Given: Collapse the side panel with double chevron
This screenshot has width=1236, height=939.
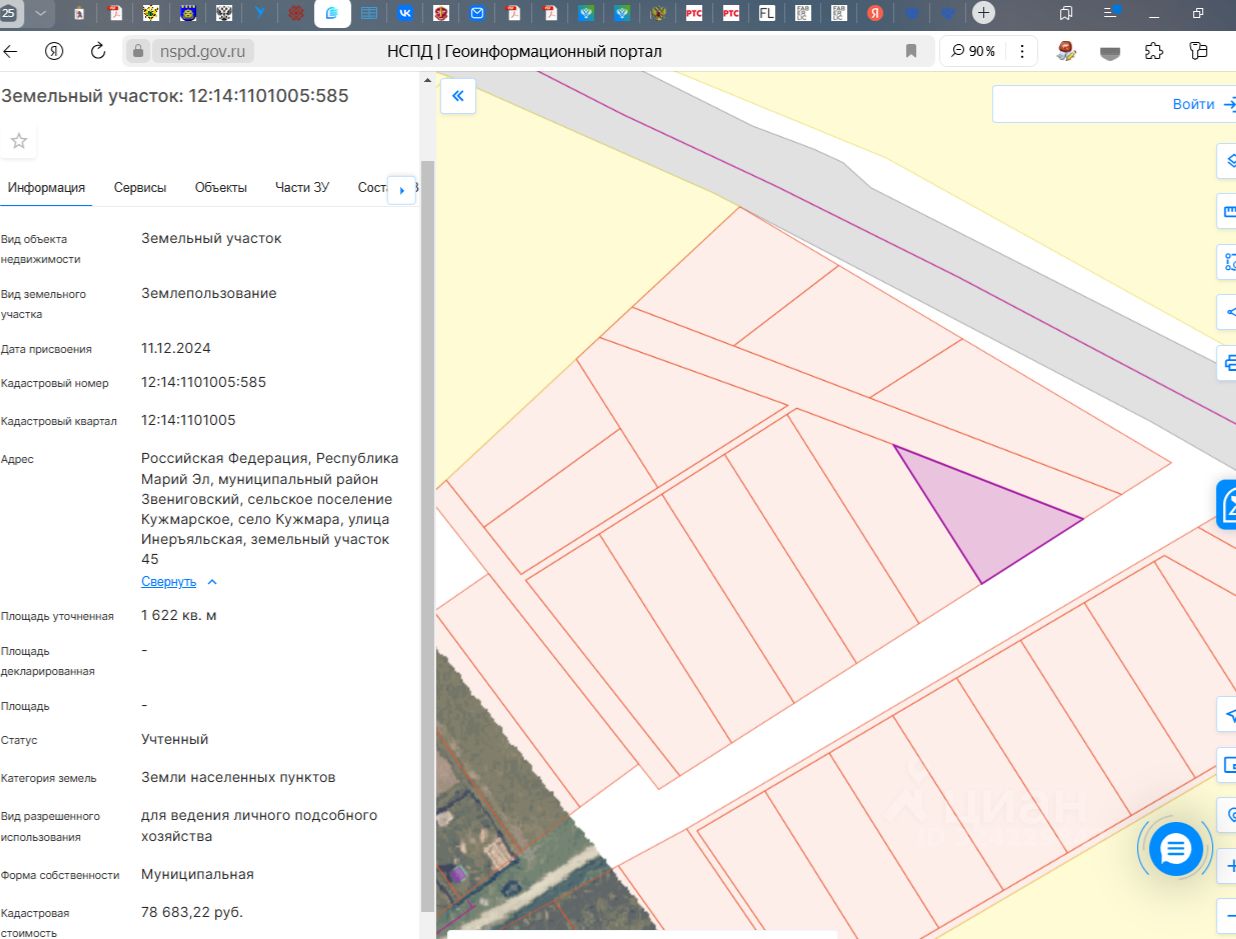Looking at the screenshot, I should coord(458,96).
